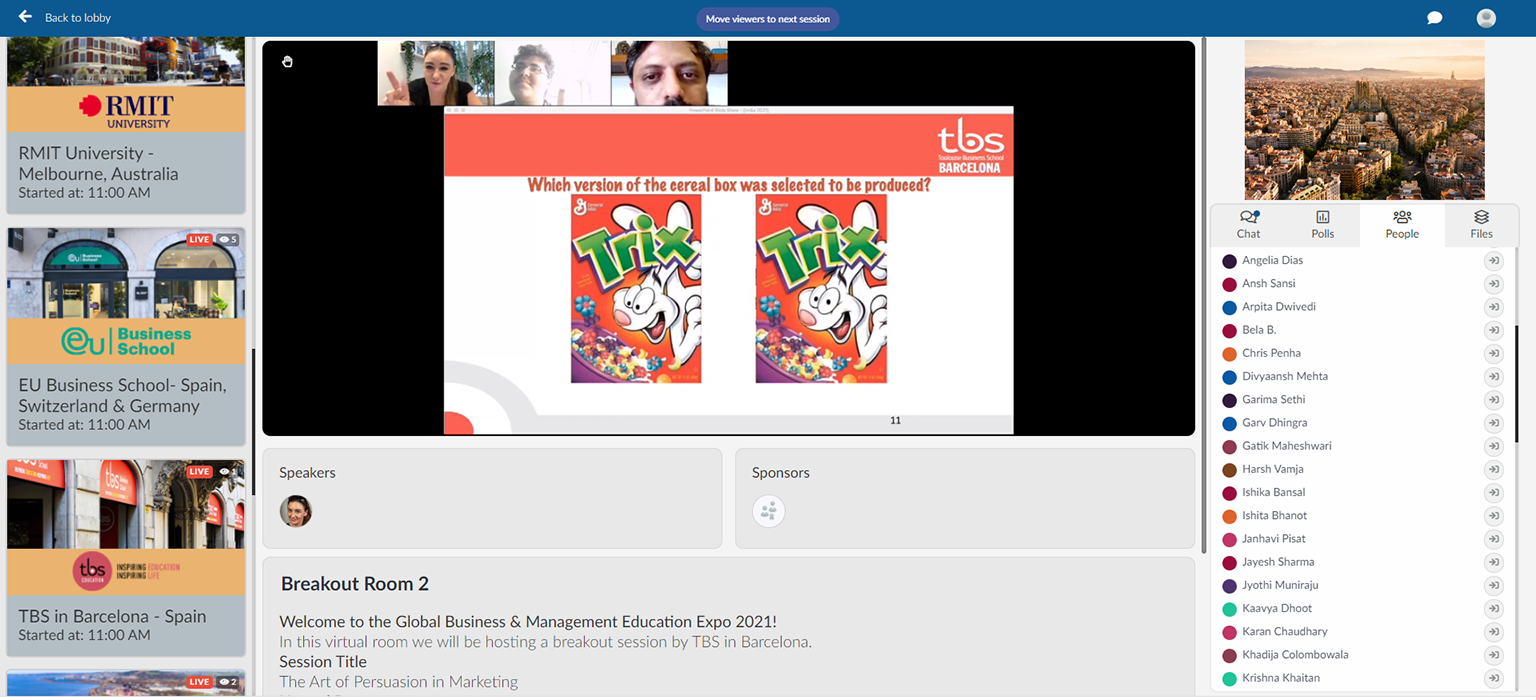
Task: Click the back arrow icon in the header
Action: tap(25, 17)
